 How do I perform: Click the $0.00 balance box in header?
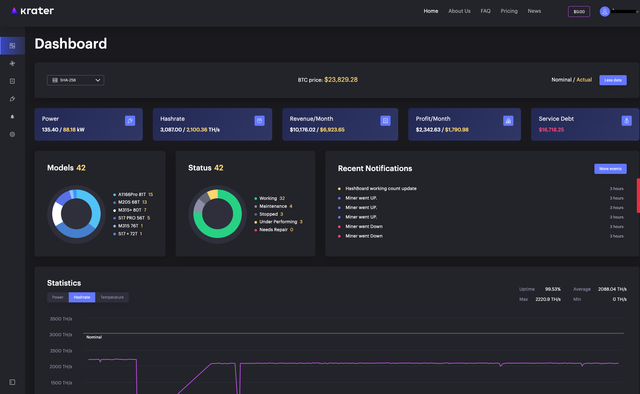tap(579, 11)
